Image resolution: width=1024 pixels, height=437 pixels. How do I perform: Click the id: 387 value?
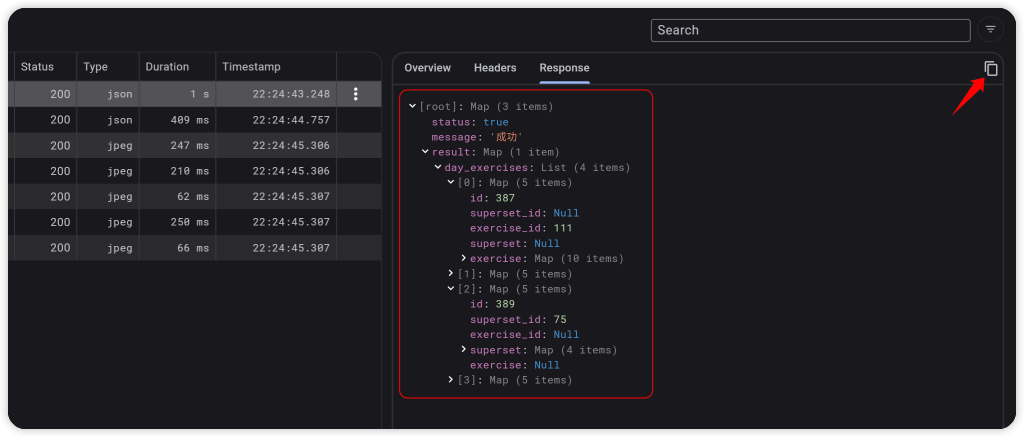point(505,198)
